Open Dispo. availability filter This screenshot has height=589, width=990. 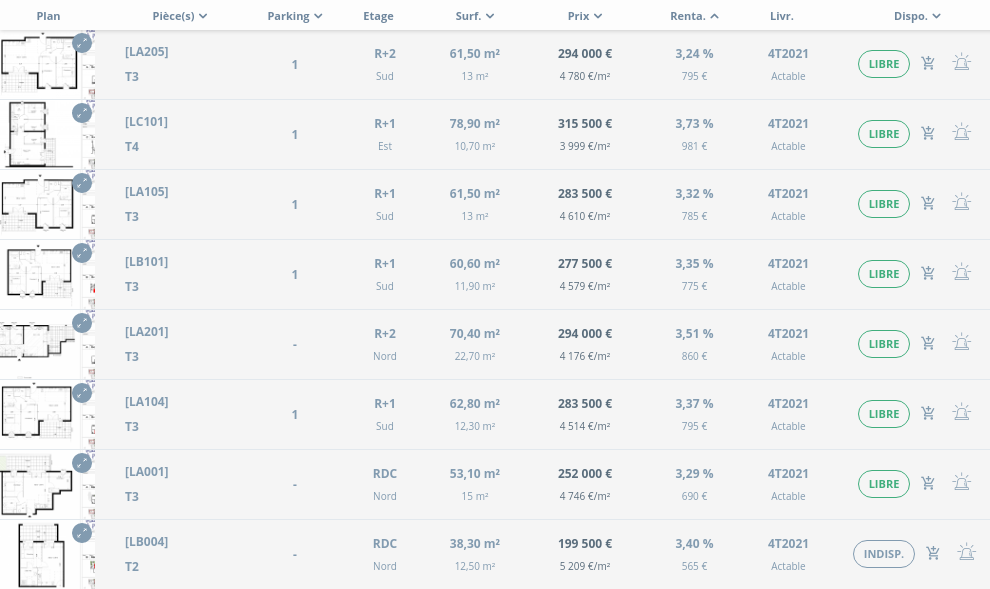[x=917, y=16]
